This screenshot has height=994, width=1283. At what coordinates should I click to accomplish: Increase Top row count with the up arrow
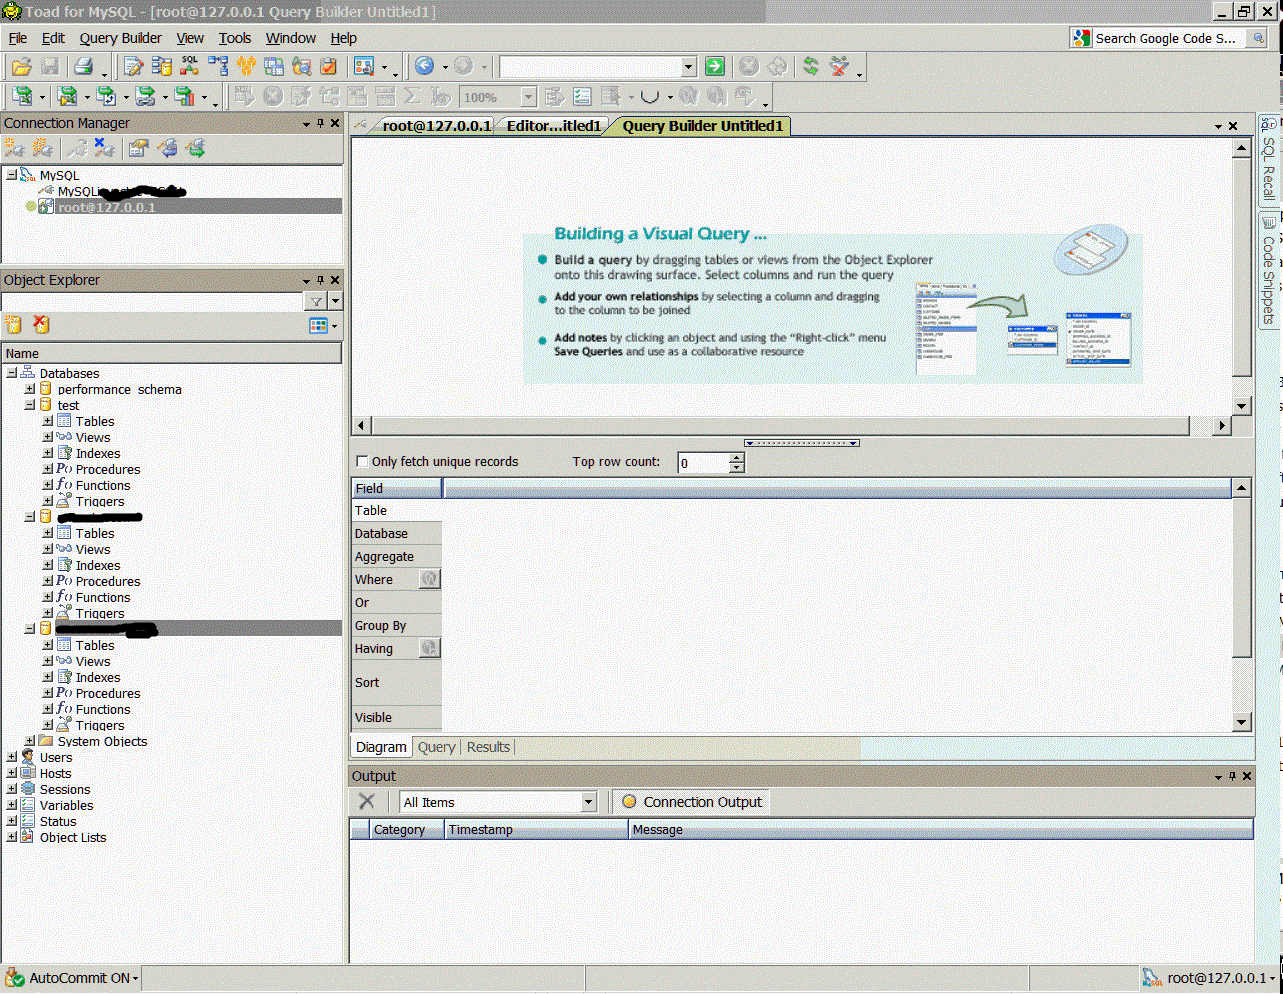click(x=737, y=458)
